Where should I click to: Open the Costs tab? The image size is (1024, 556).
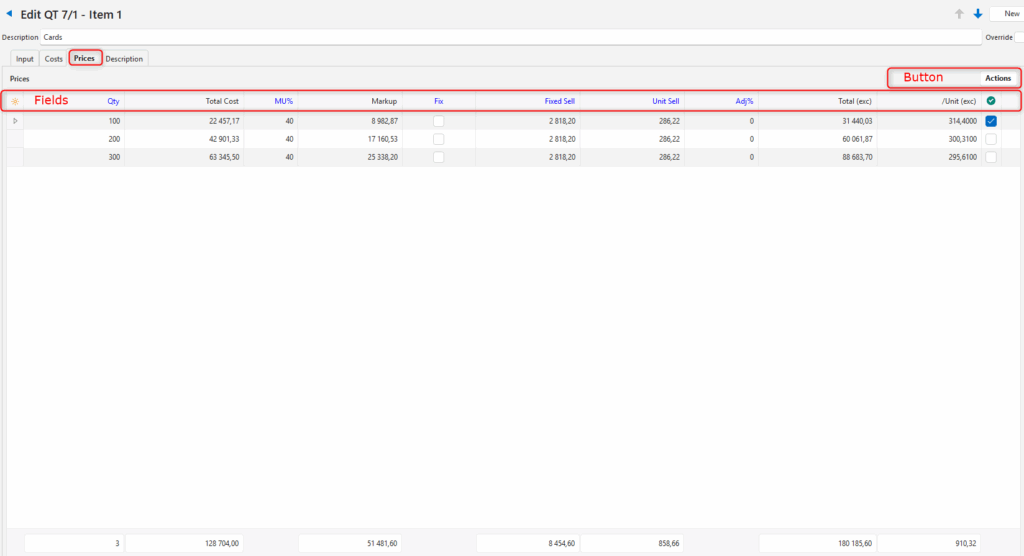[53, 59]
